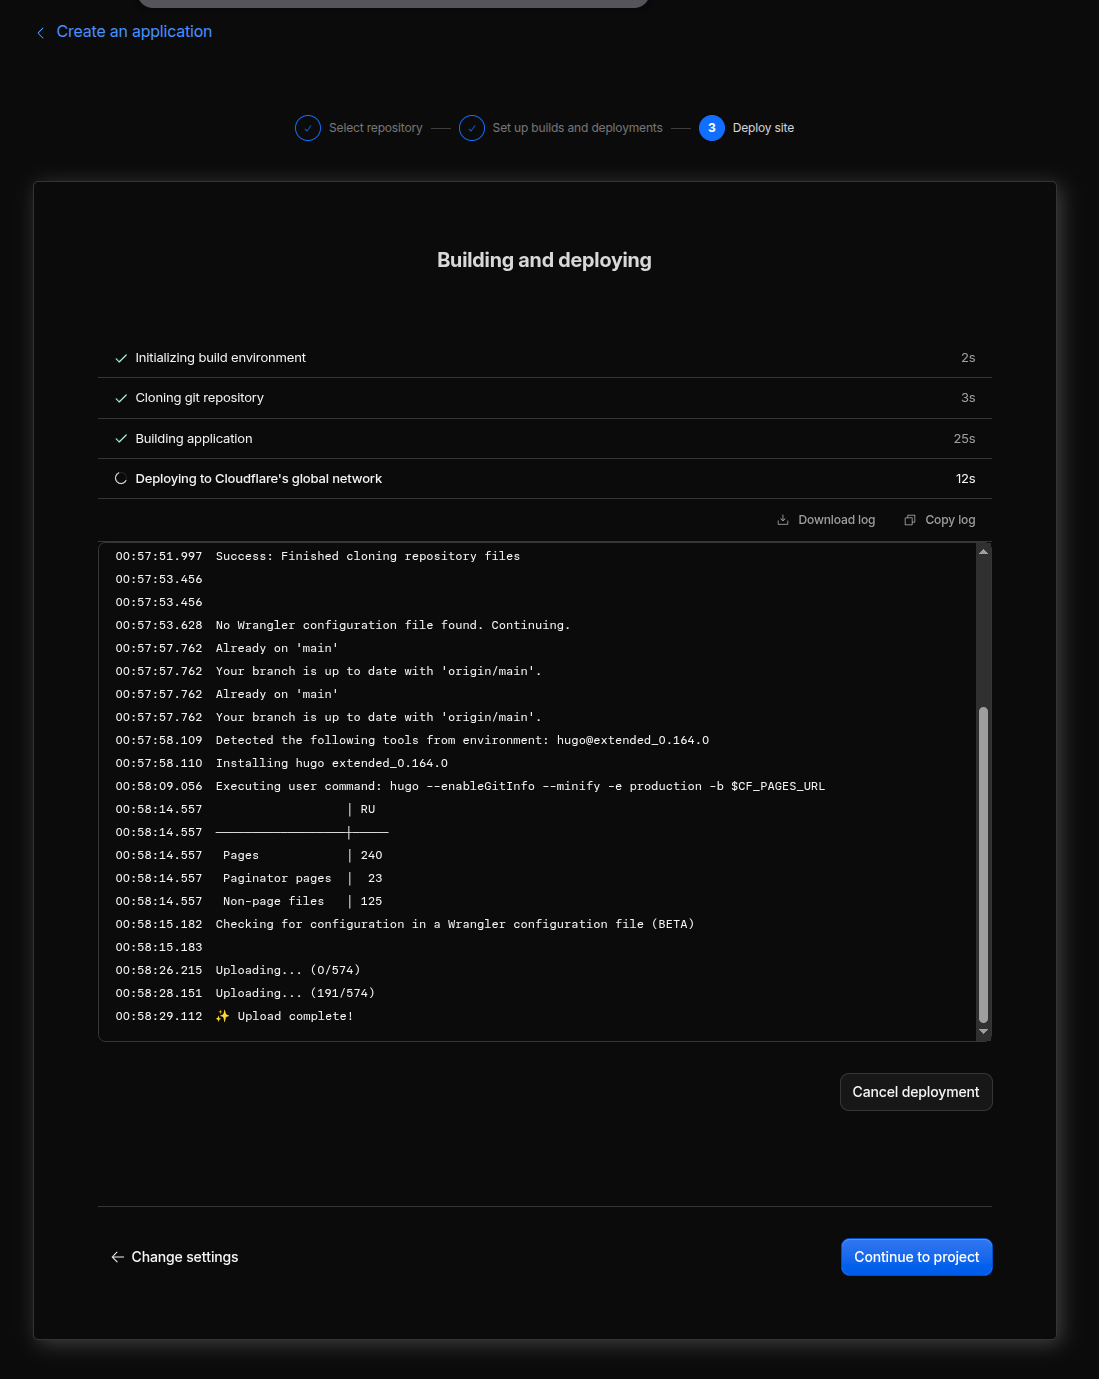Click the Copy log icon
Image resolution: width=1099 pixels, height=1379 pixels.
910,520
